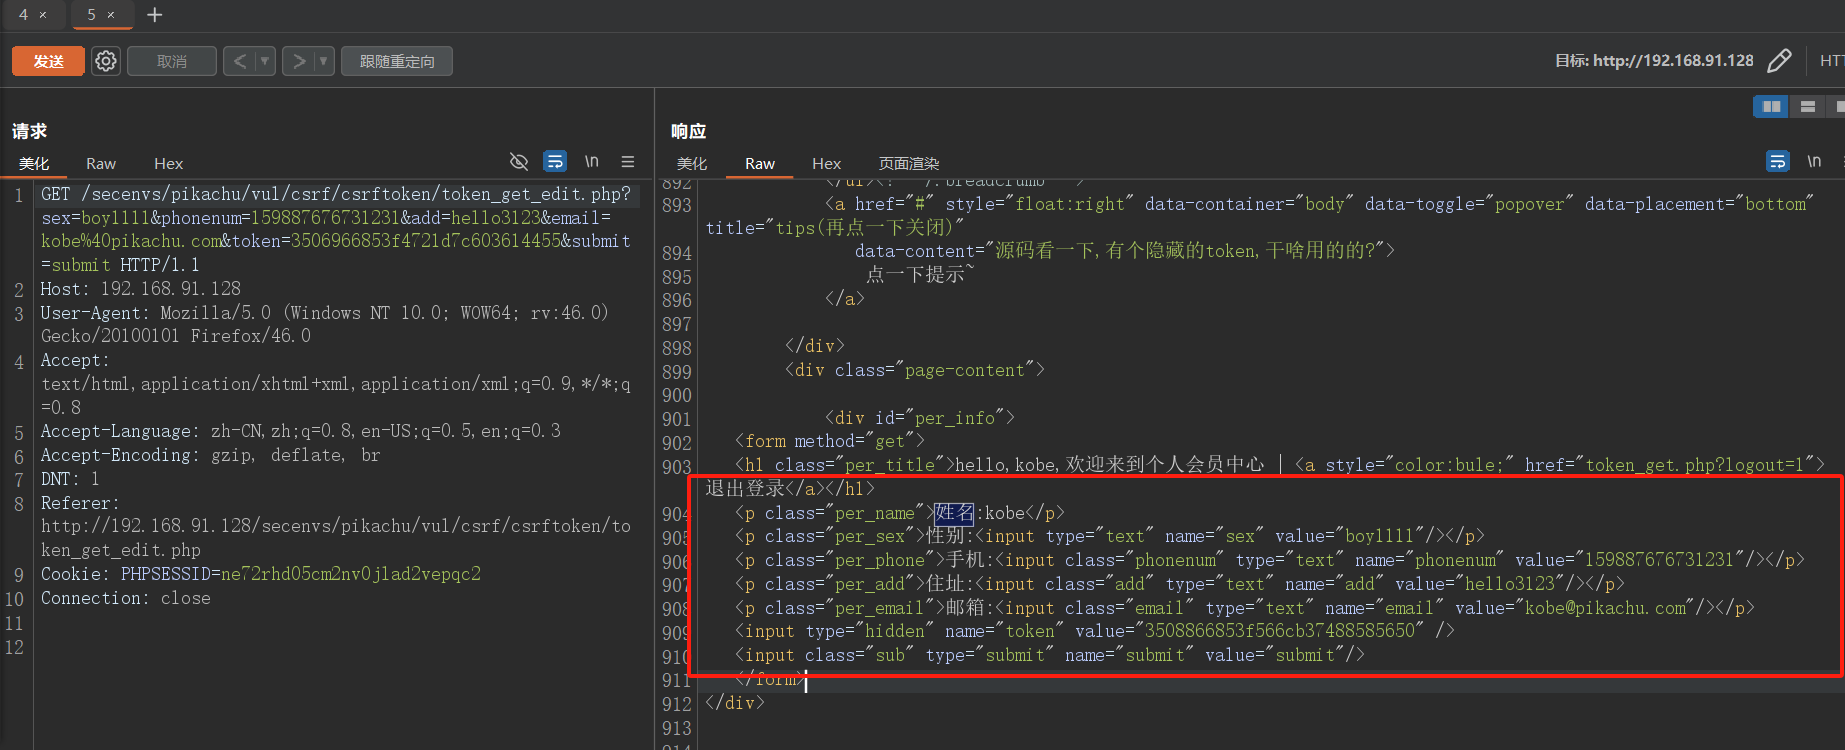Open the request Raw tab
This screenshot has width=1845, height=750.
(101, 164)
